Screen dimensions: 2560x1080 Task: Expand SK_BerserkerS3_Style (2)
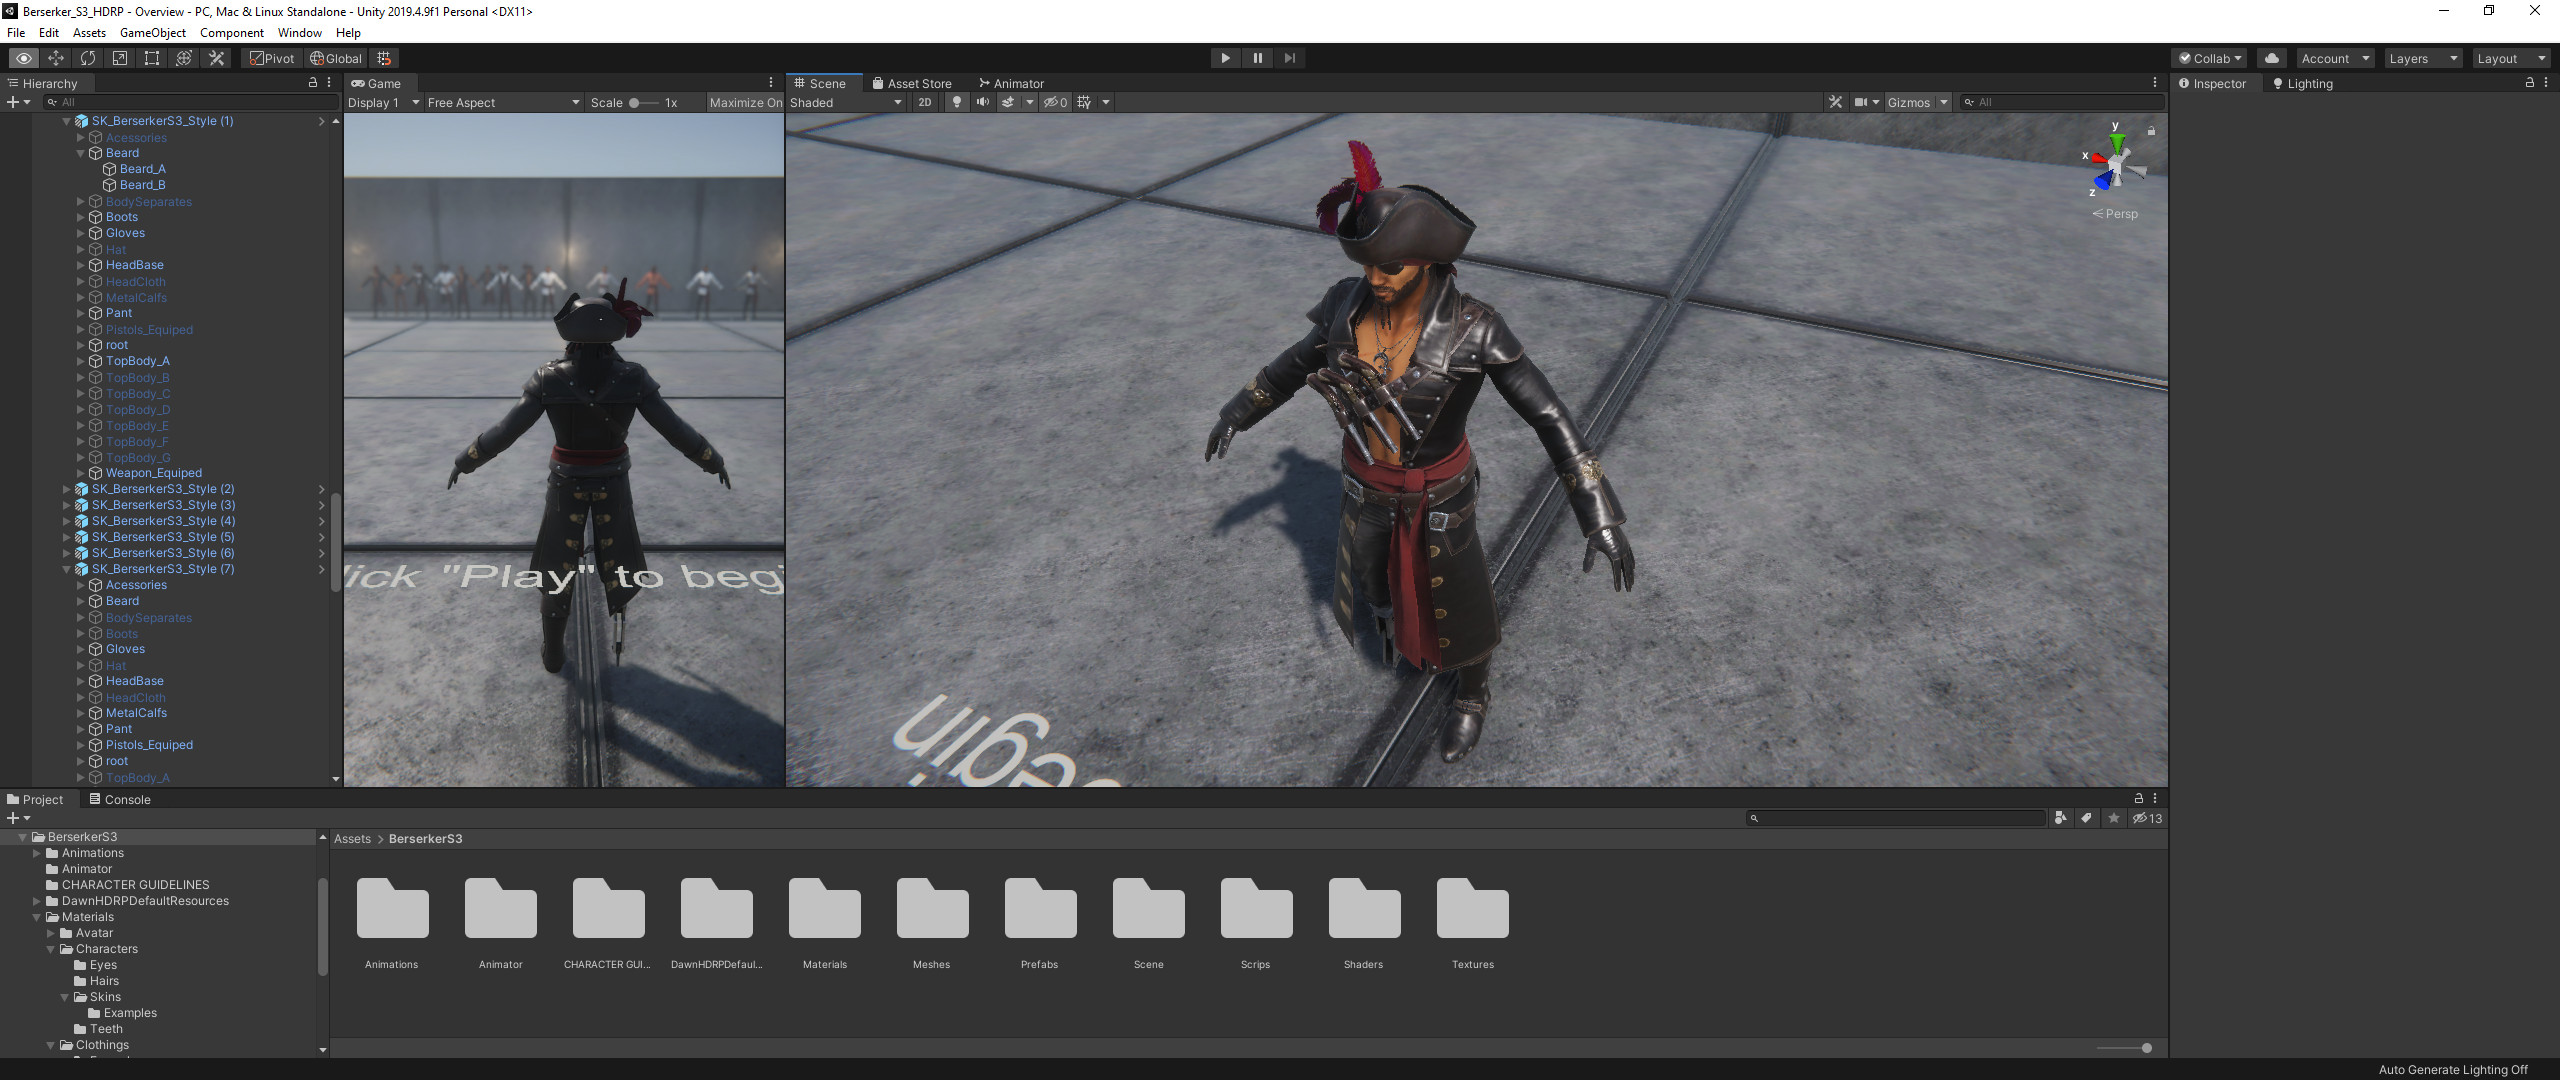(x=67, y=489)
